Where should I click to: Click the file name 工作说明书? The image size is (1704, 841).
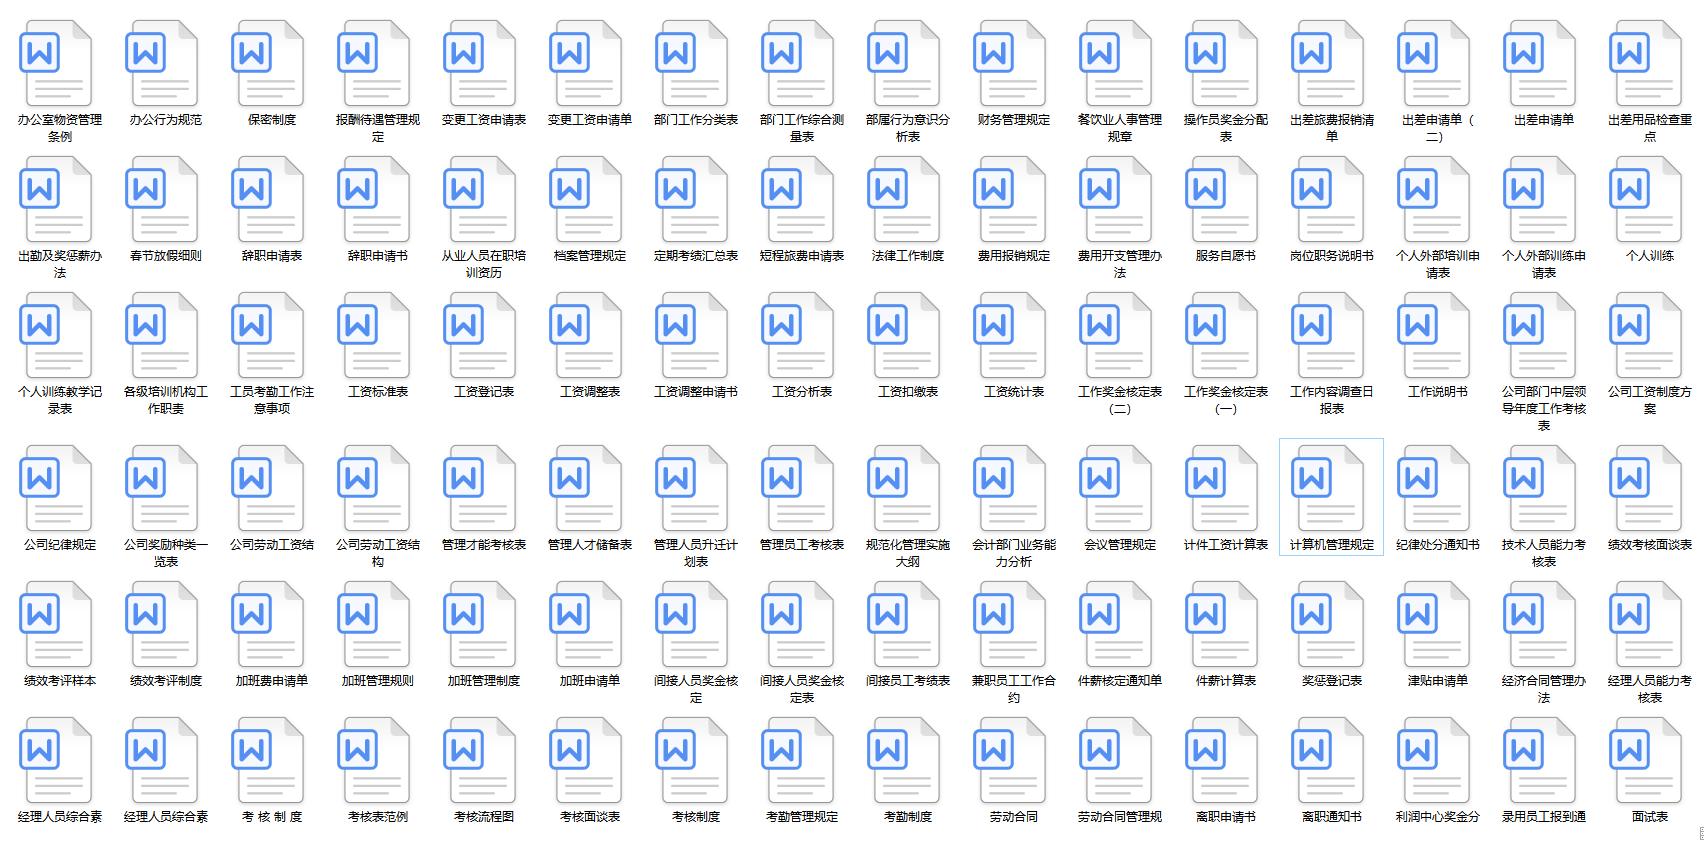point(1438,392)
